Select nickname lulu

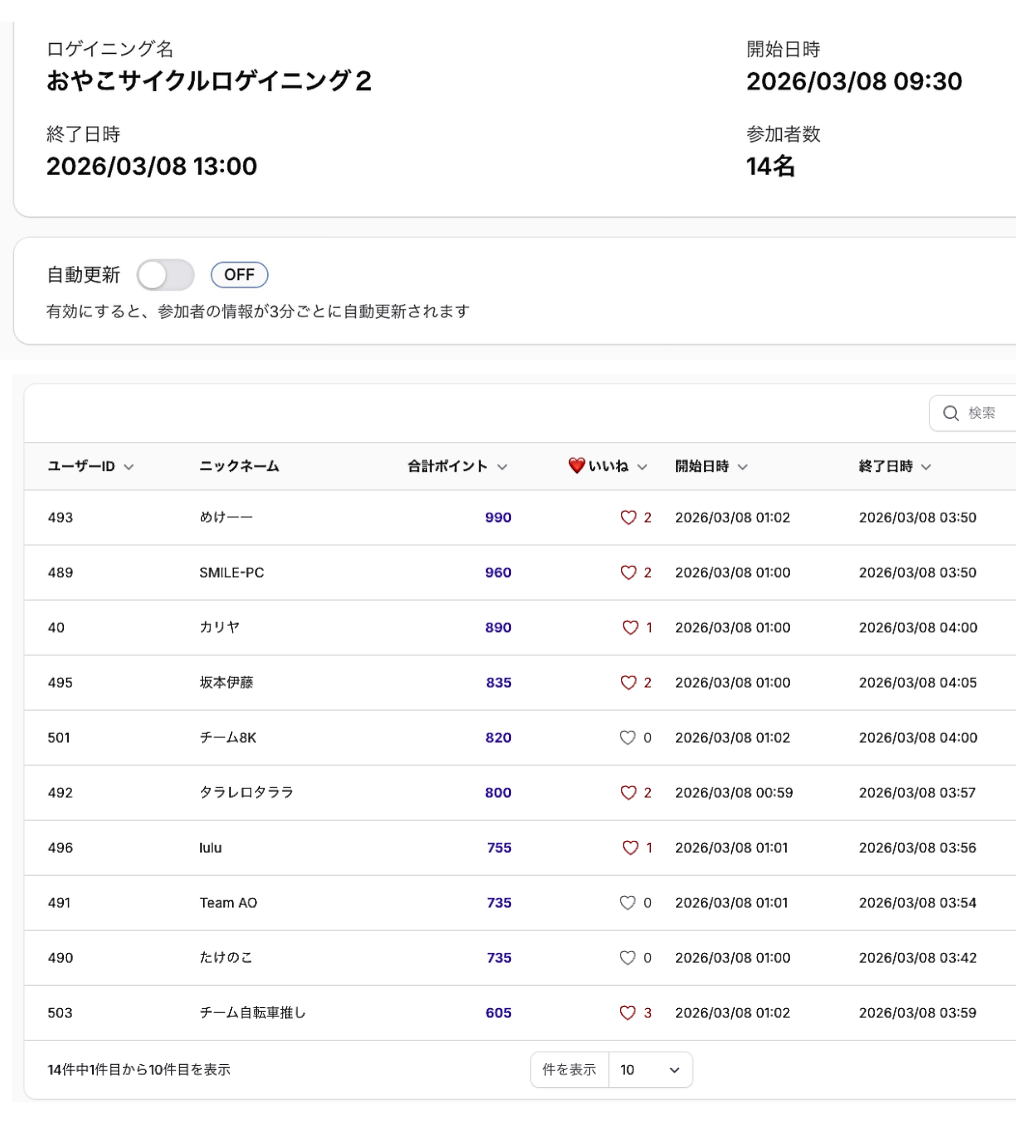(210, 848)
